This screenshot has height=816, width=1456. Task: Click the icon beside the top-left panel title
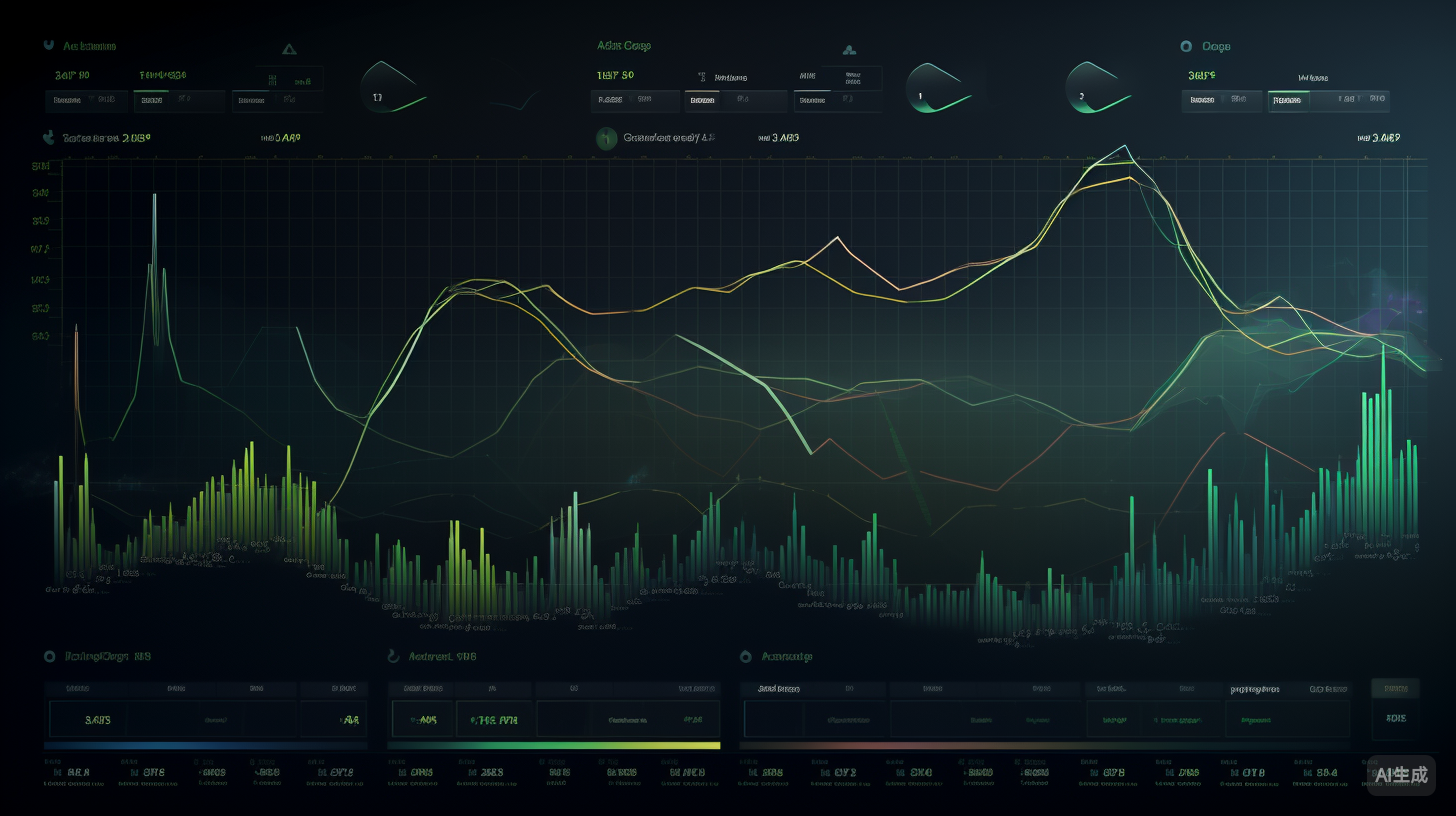[x=48, y=46]
